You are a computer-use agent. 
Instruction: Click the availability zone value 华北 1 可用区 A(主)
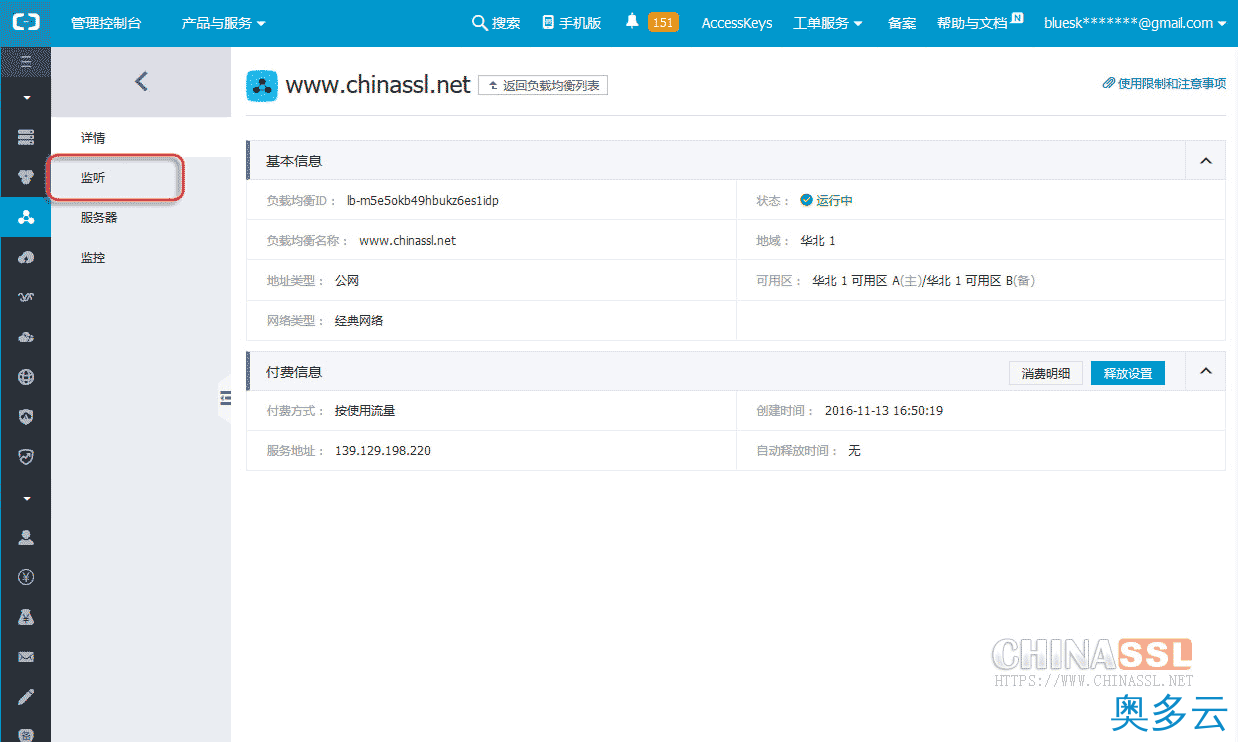click(866, 281)
